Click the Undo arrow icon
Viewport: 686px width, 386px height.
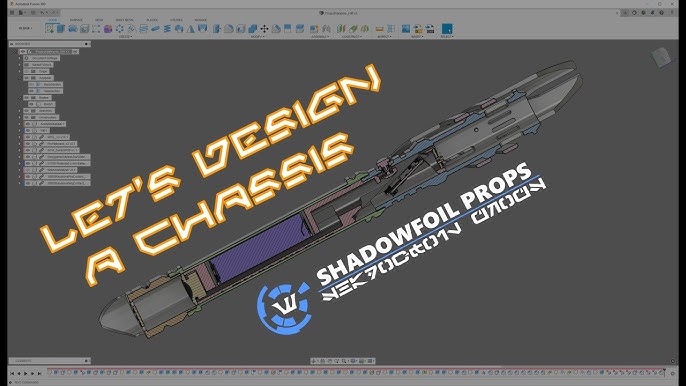(43, 13)
